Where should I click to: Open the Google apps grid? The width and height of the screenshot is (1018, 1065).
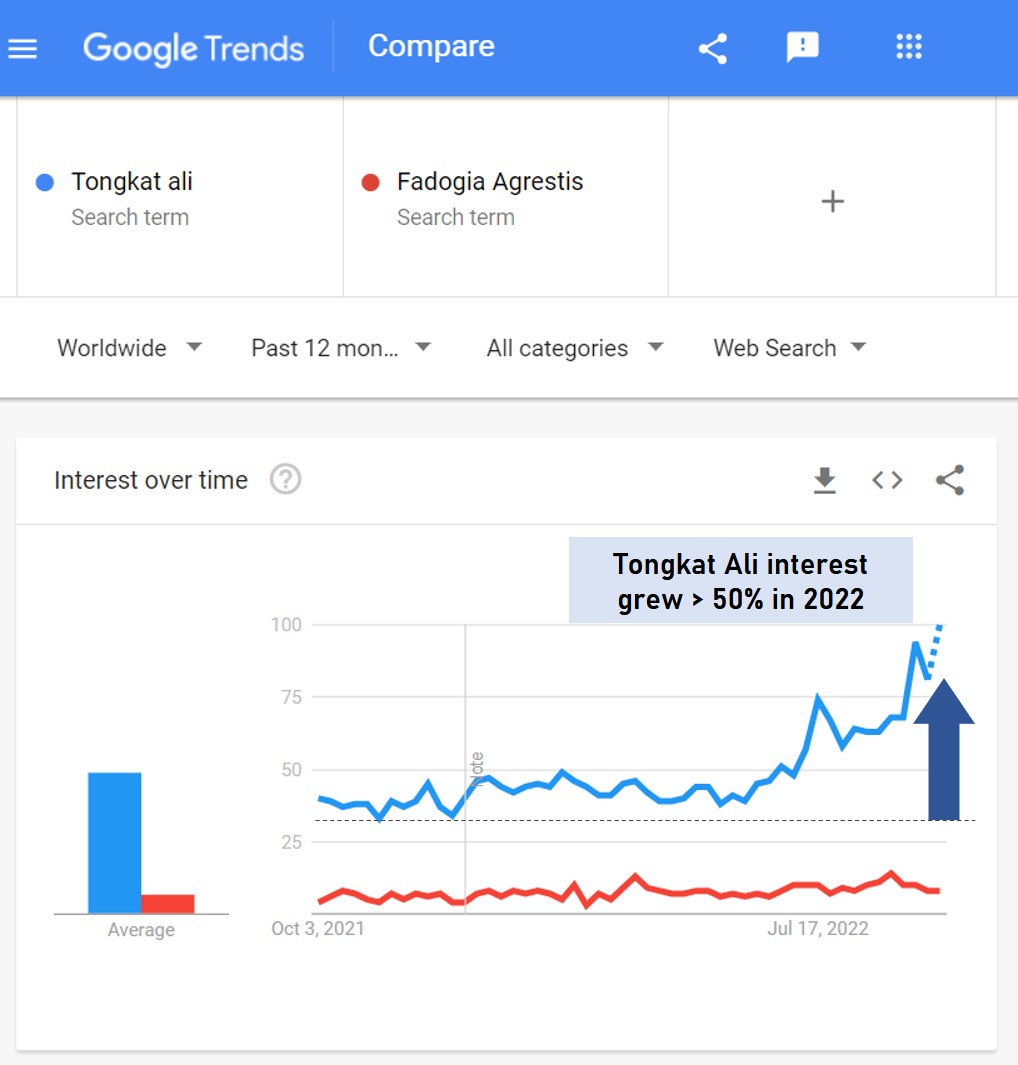[x=909, y=47]
